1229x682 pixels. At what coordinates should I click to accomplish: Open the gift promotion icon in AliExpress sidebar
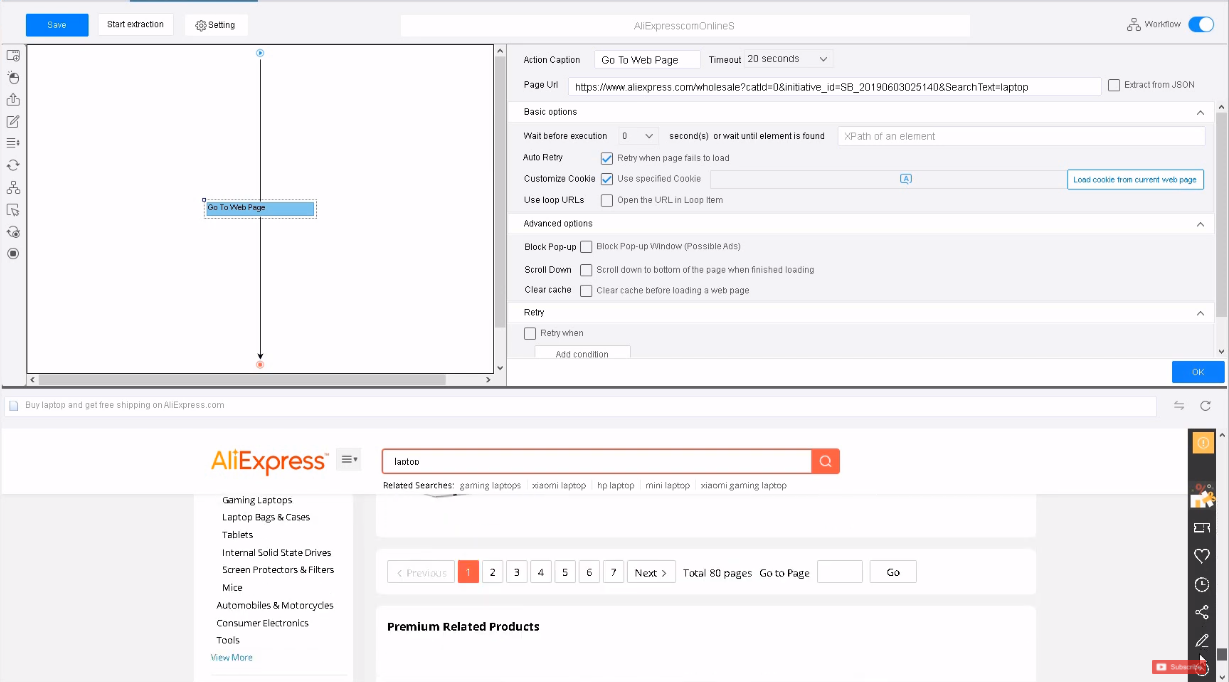coord(1202,496)
